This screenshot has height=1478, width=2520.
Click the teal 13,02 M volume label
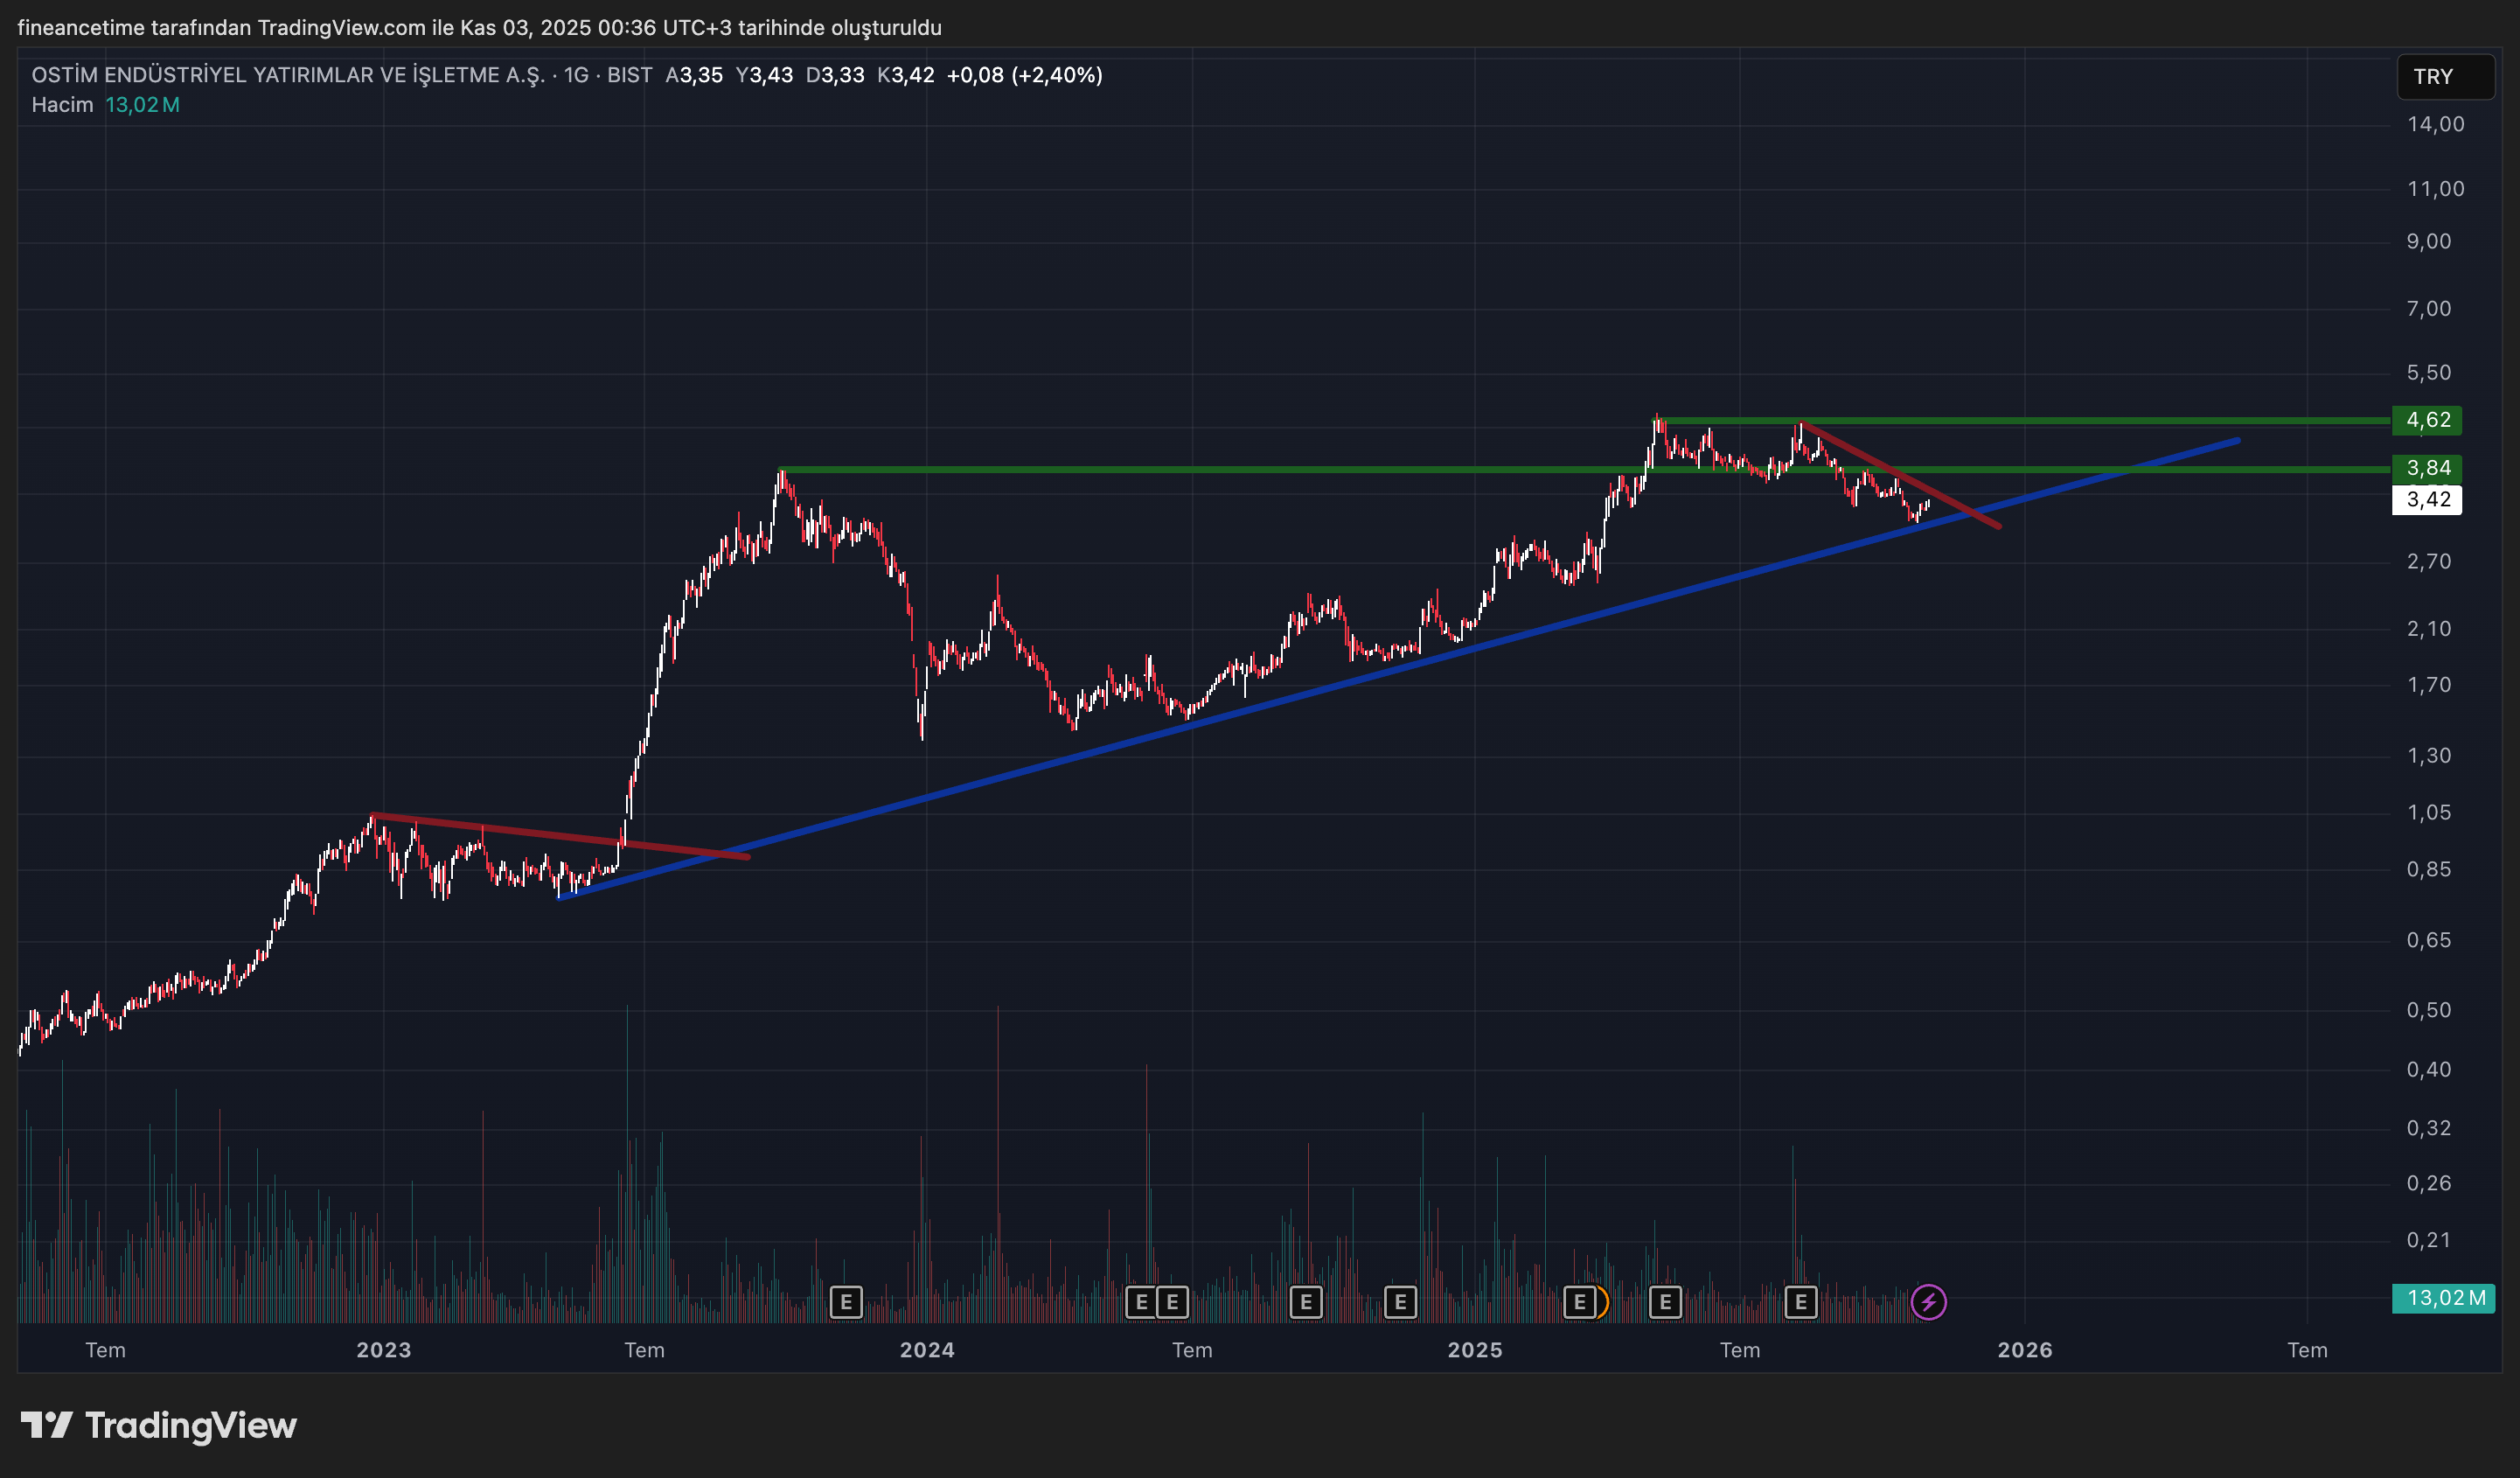click(x=2443, y=1298)
